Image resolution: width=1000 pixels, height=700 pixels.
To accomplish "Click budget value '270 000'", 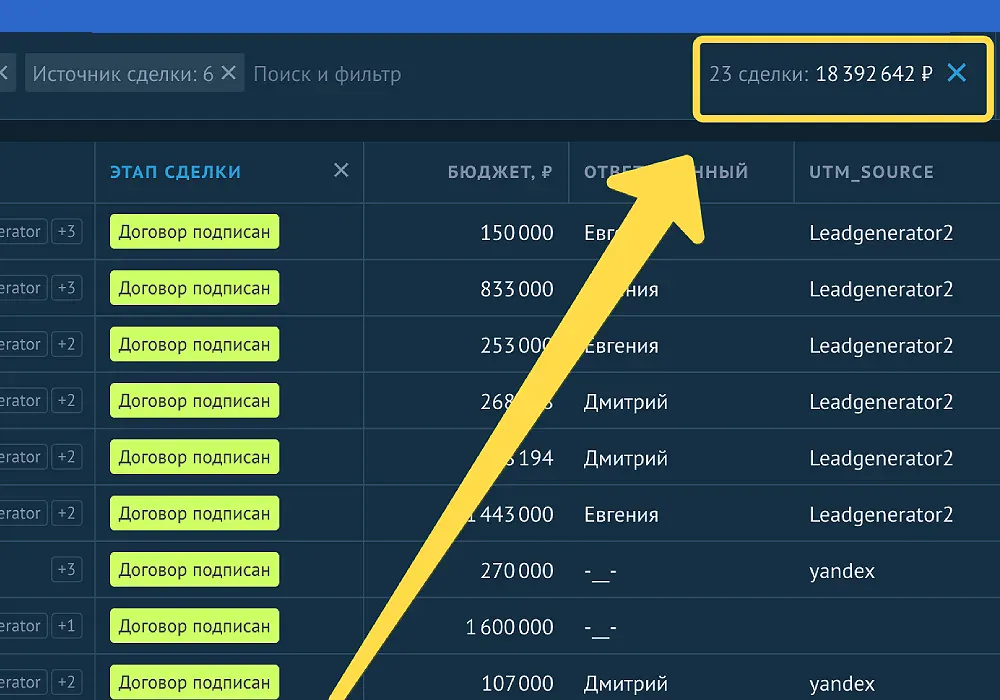I will [517, 571].
